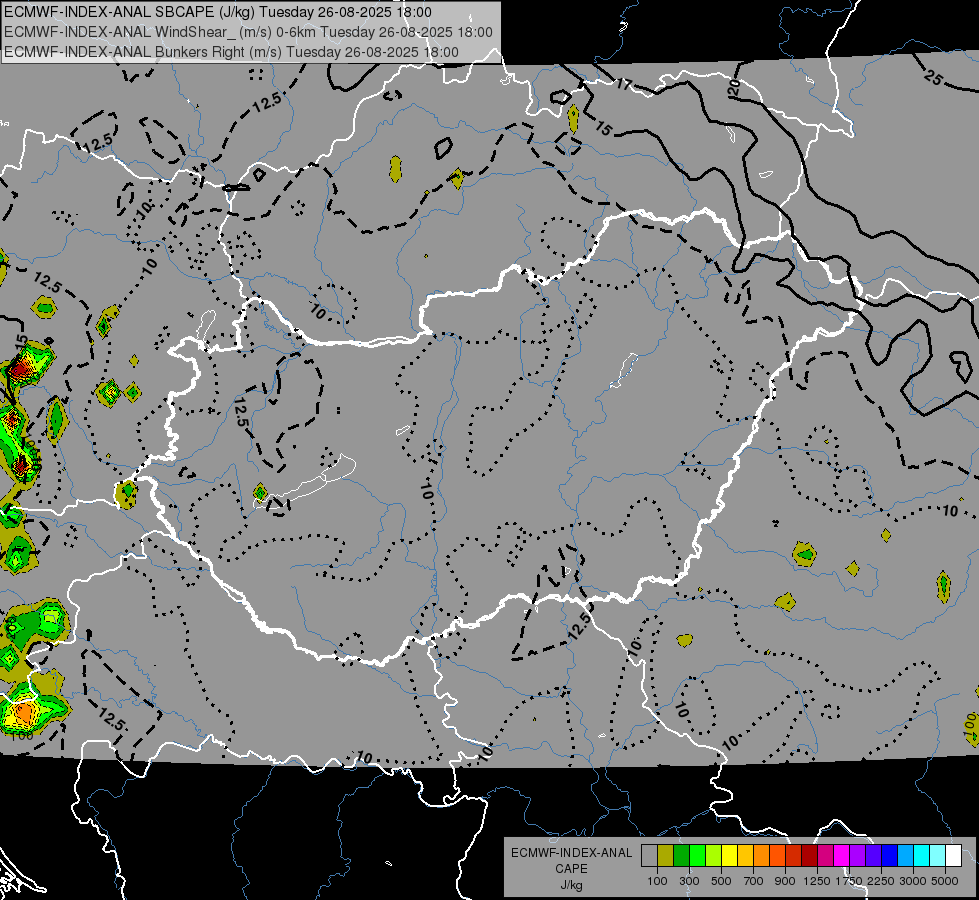The height and width of the screenshot is (900, 979).
Task: Pick the pure yellow swatch in CAPE legend
Action: click(x=729, y=856)
